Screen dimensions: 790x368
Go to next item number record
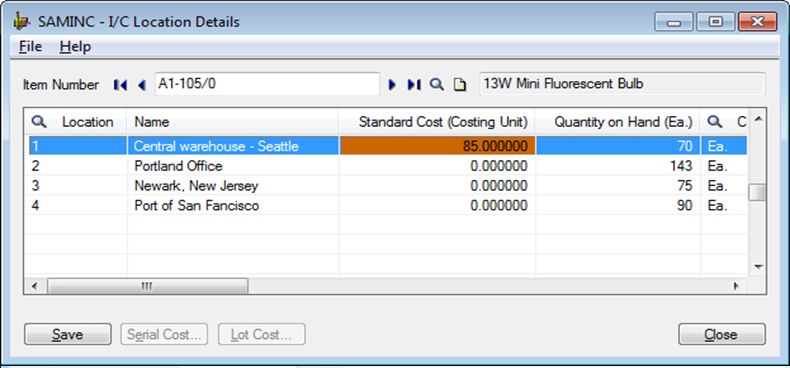coord(392,85)
